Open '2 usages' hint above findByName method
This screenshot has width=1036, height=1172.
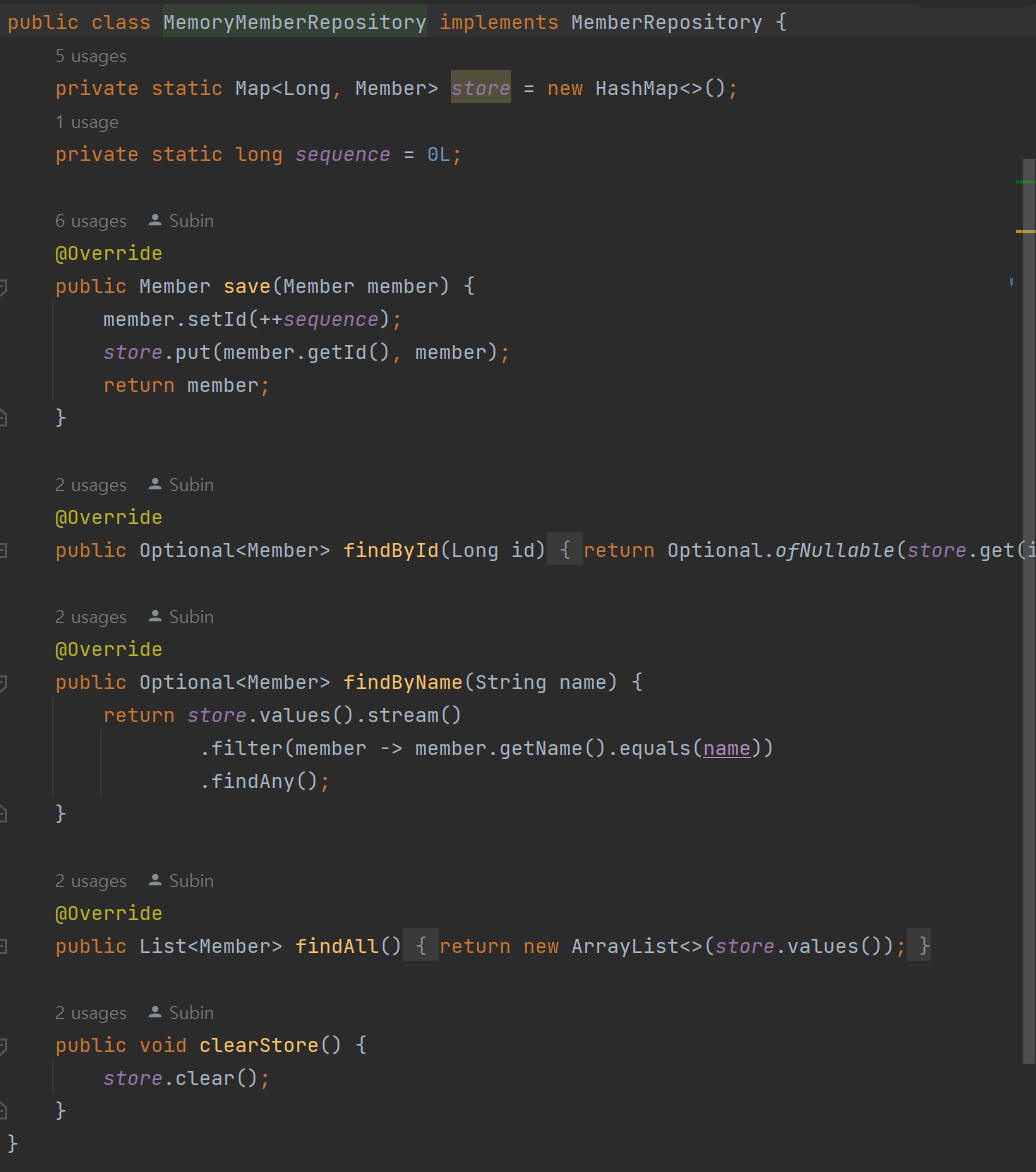(90, 617)
